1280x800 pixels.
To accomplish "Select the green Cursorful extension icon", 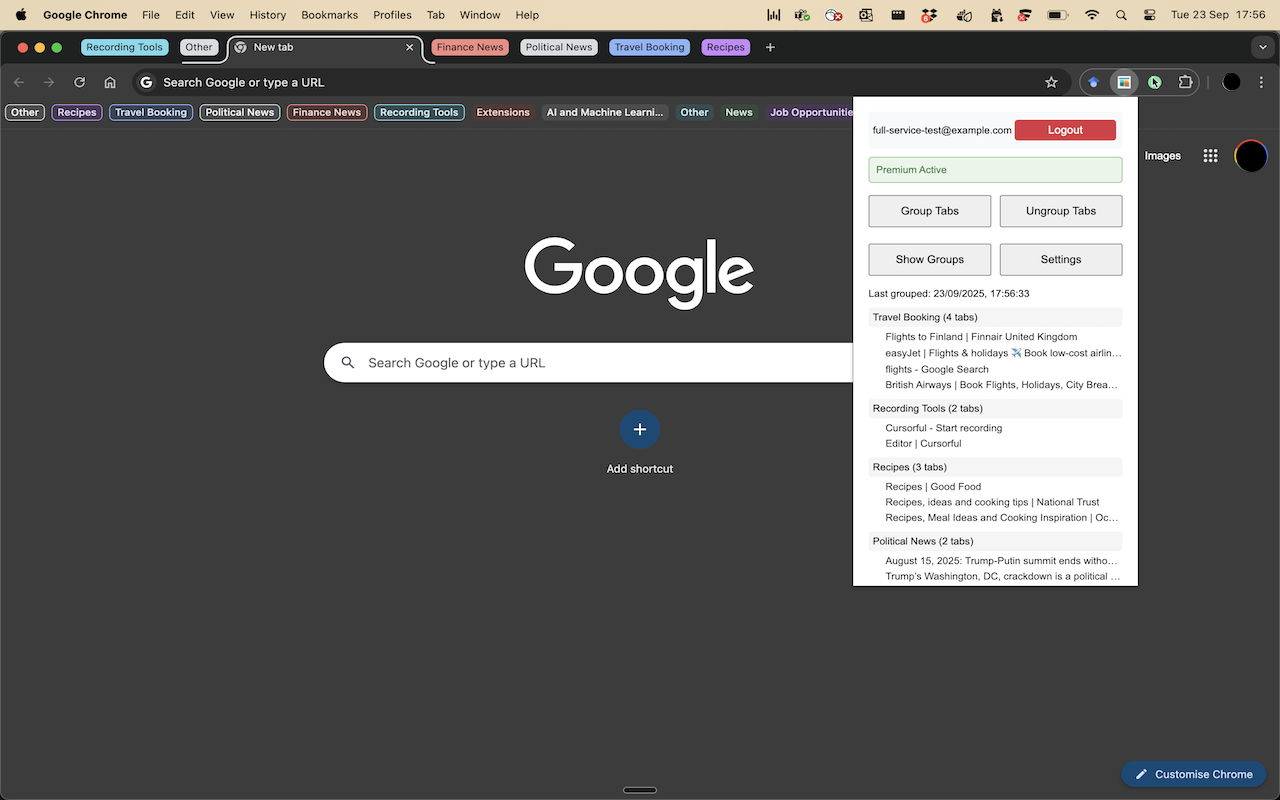I will pos(1154,82).
